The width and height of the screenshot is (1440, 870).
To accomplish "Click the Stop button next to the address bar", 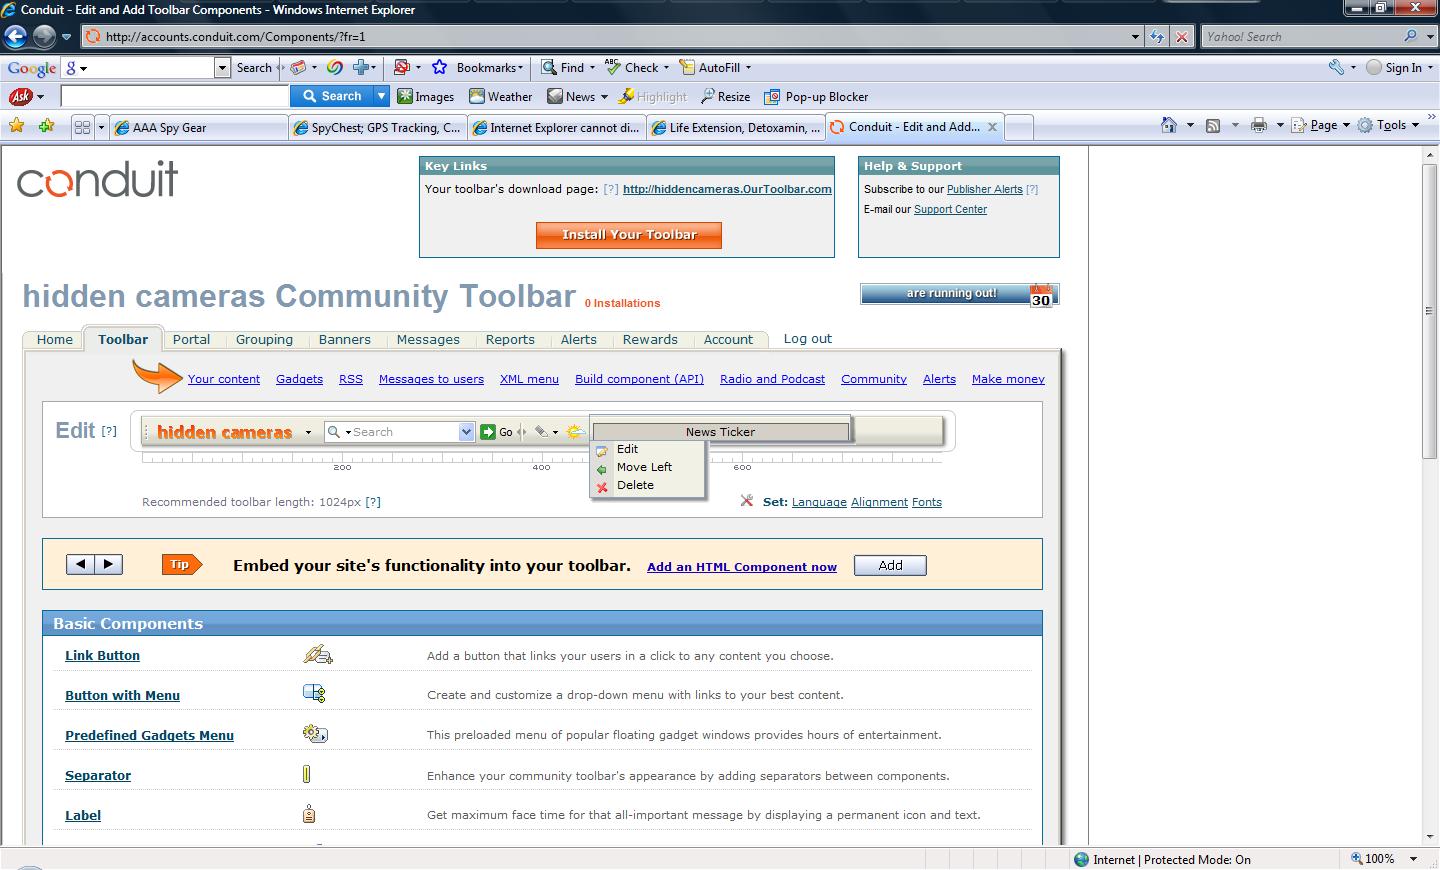I will pyautogui.click(x=1182, y=36).
